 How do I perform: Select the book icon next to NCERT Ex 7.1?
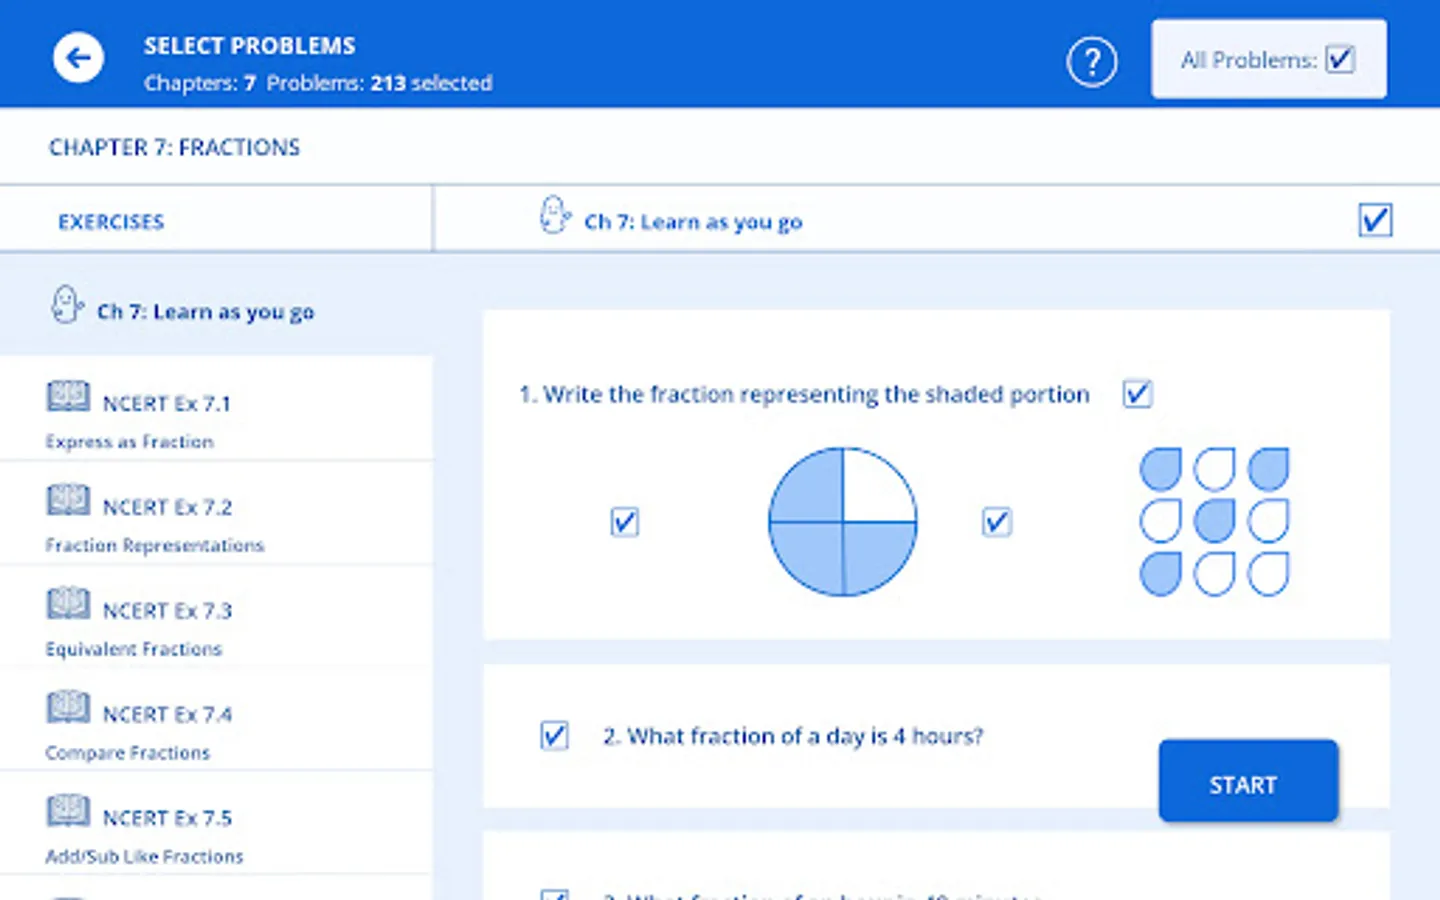(67, 396)
